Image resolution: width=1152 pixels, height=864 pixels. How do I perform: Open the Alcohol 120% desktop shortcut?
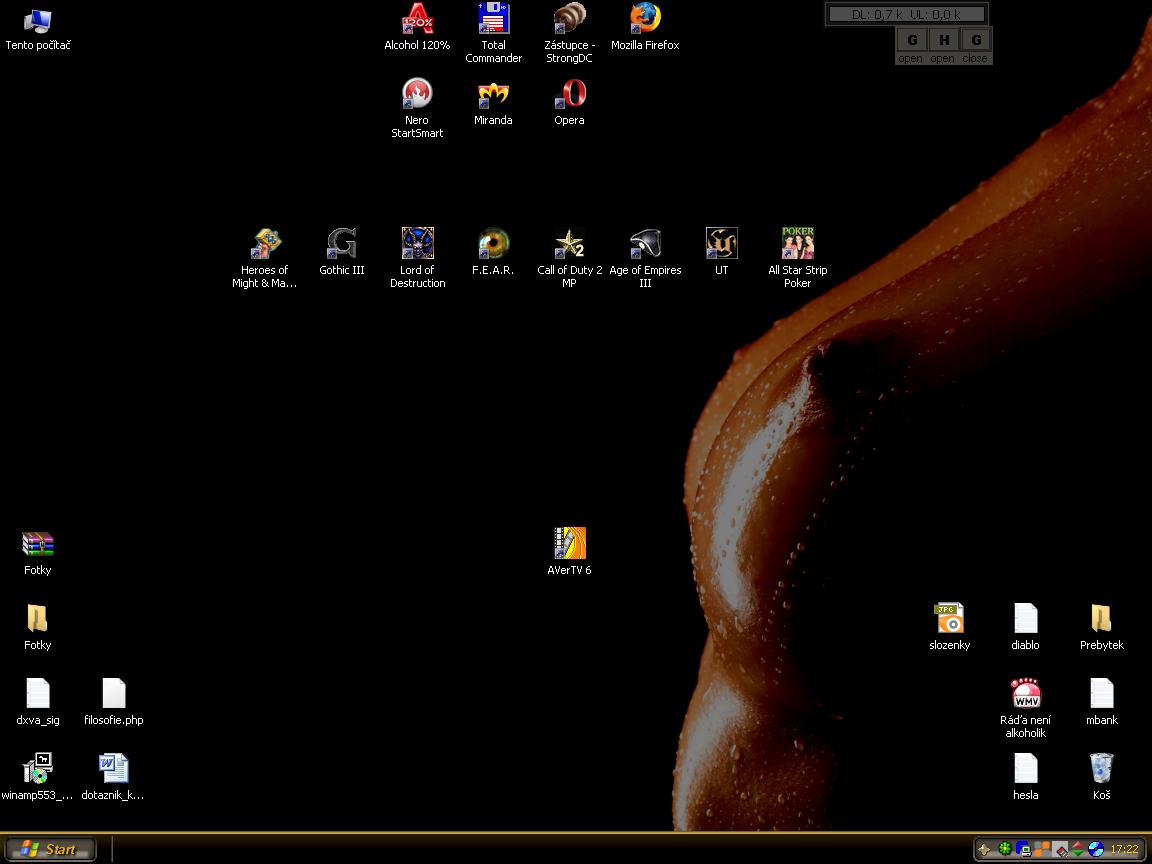pyautogui.click(x=417, y=20)
